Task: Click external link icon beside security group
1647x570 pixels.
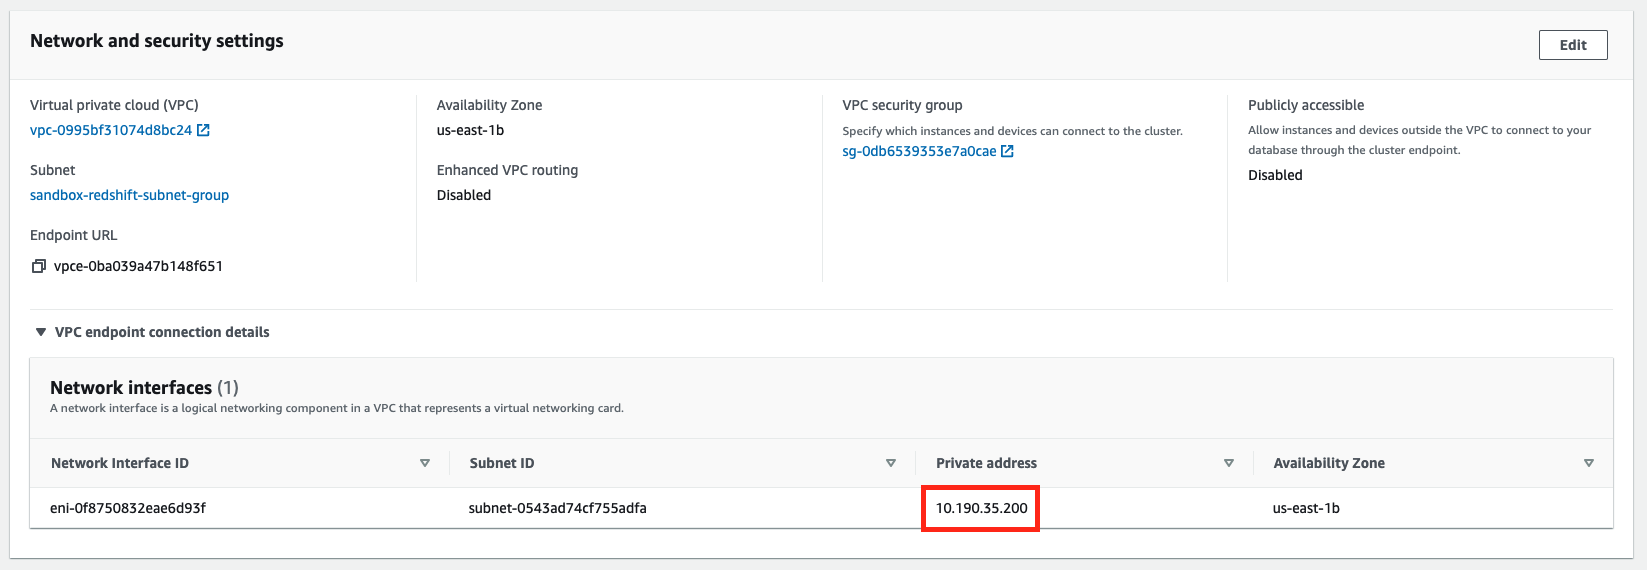Action: click(1008, 151)
